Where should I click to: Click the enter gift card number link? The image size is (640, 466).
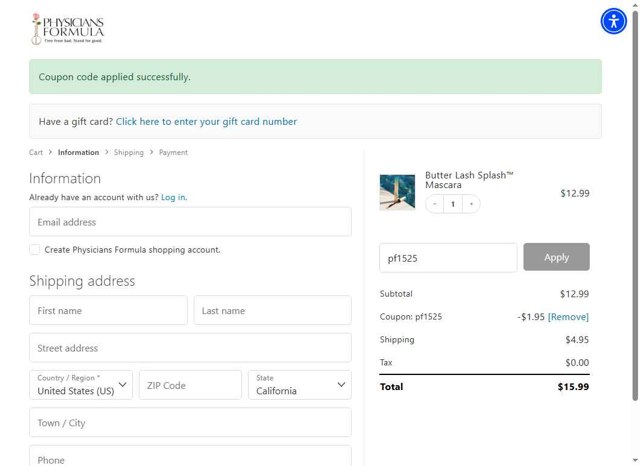(206, 122)
